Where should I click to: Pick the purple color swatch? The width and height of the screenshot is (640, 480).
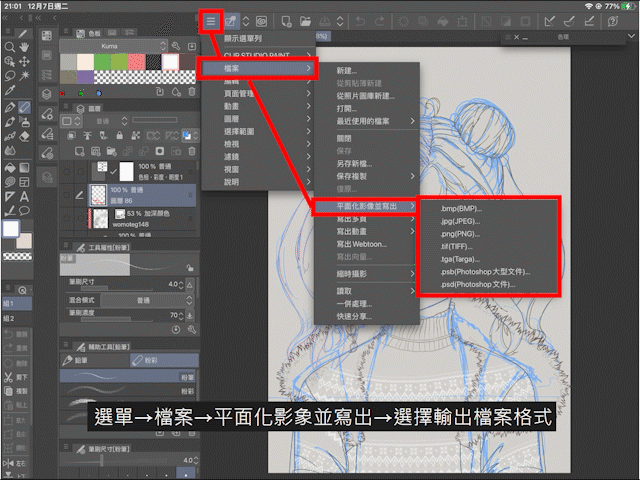tap(85, 77)
